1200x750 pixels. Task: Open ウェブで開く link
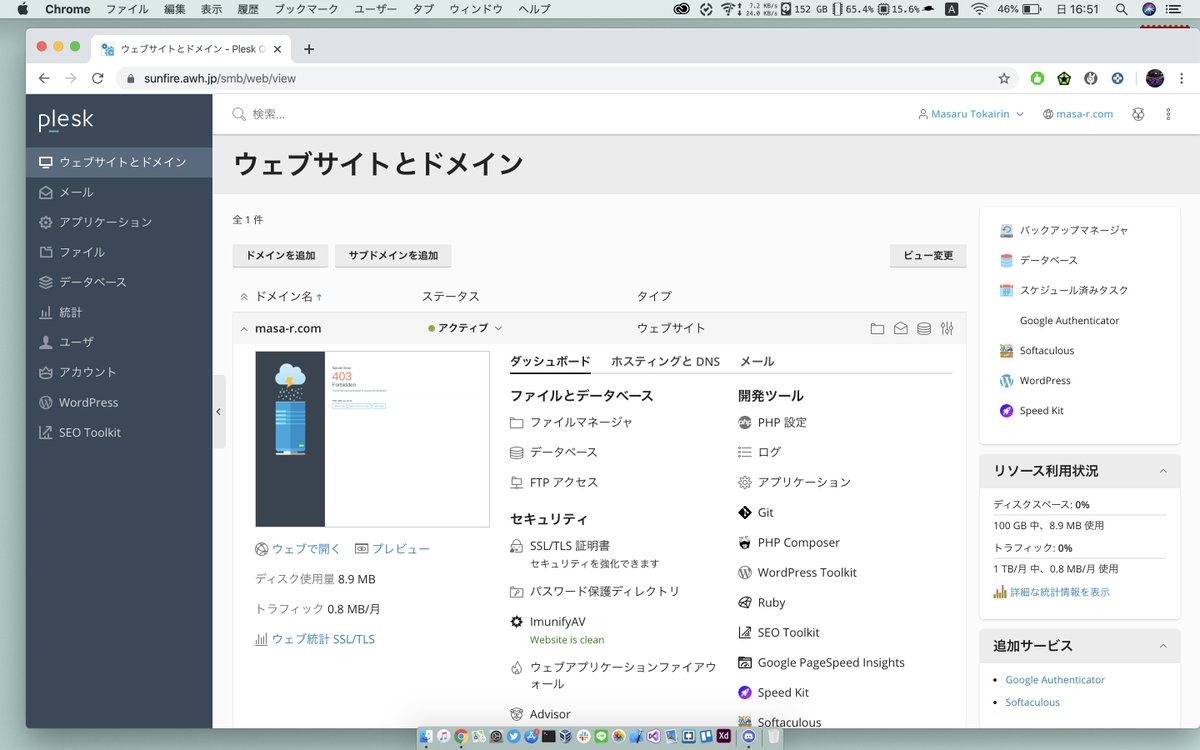(299, 549)
